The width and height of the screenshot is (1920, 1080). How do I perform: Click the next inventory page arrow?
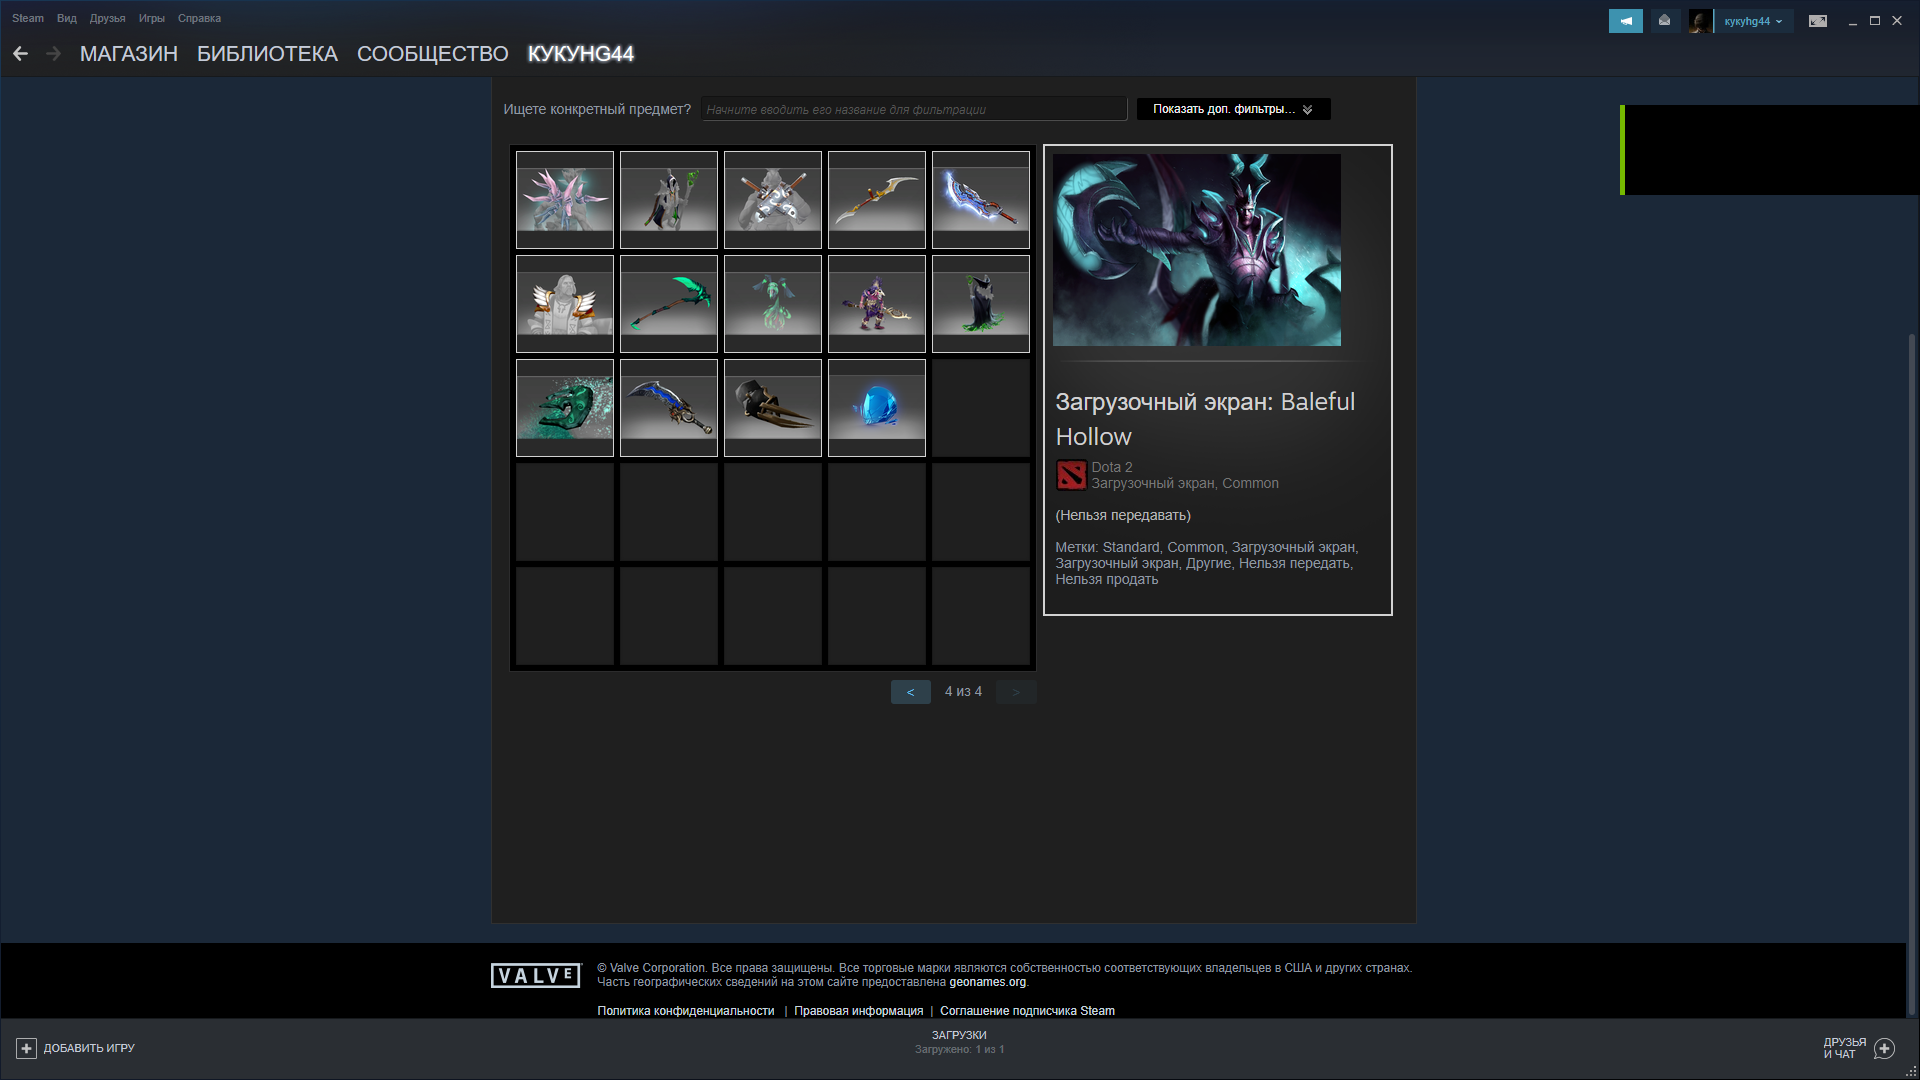pos(1016,692)
